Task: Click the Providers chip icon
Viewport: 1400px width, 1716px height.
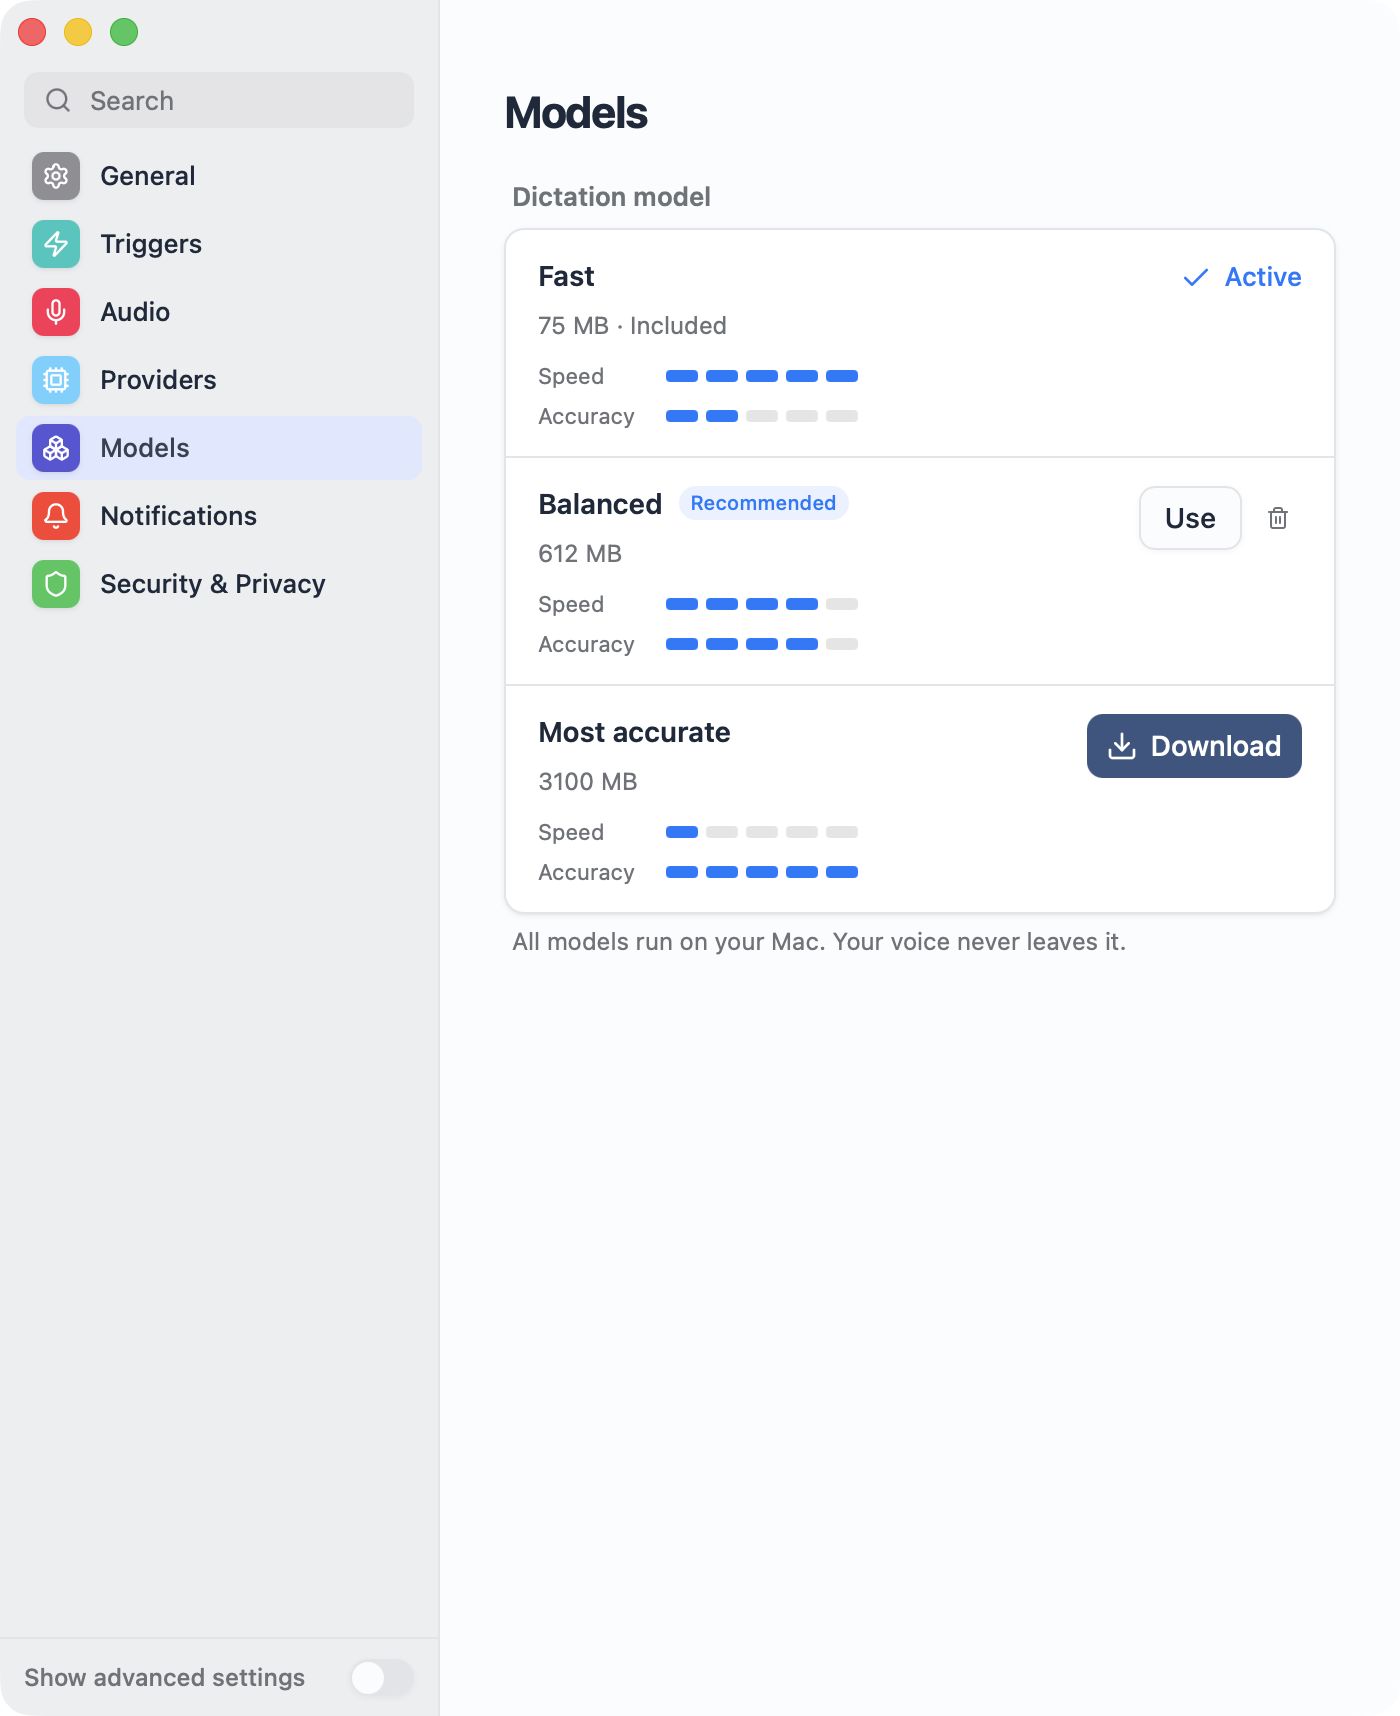Action: click(x=56, y=380)
